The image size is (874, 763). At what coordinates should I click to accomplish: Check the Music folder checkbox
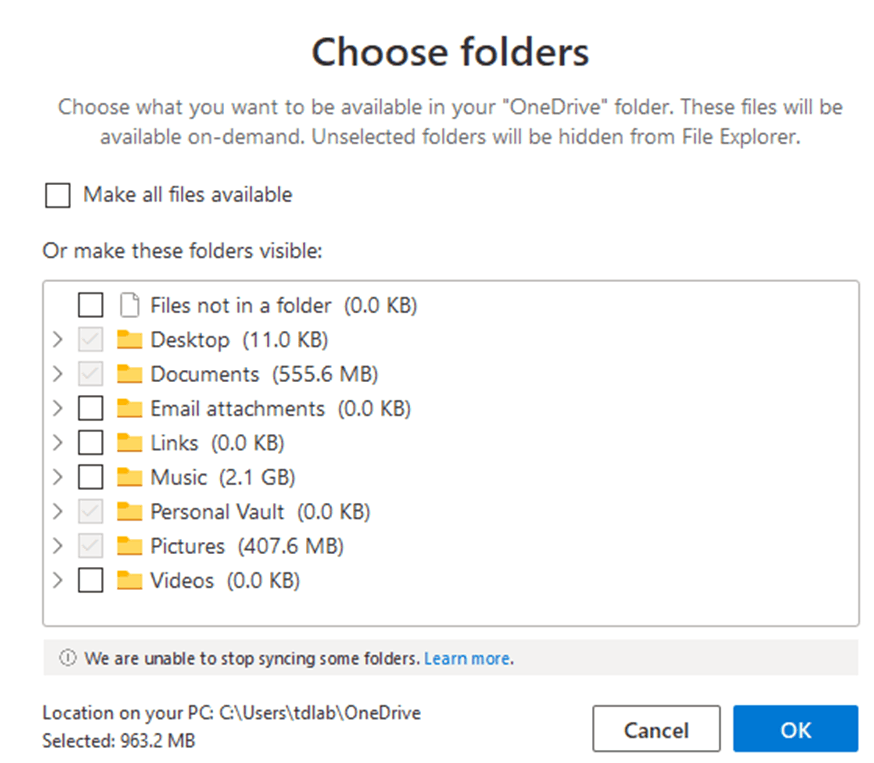[91, 477]
